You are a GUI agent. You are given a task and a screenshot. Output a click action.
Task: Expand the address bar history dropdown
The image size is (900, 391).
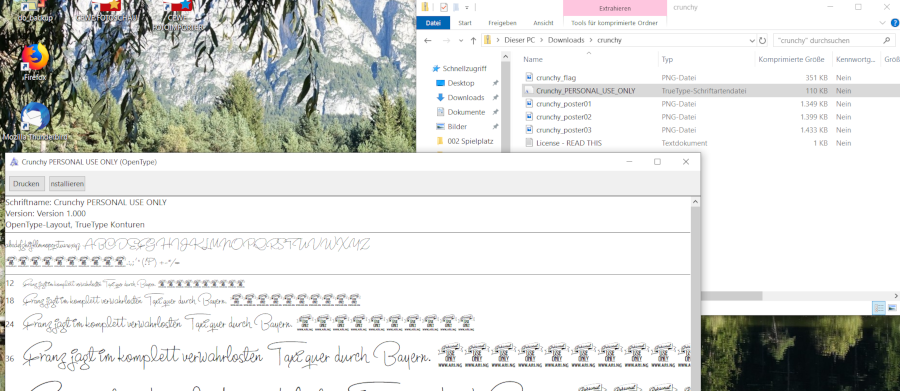[x=752, y=41]
